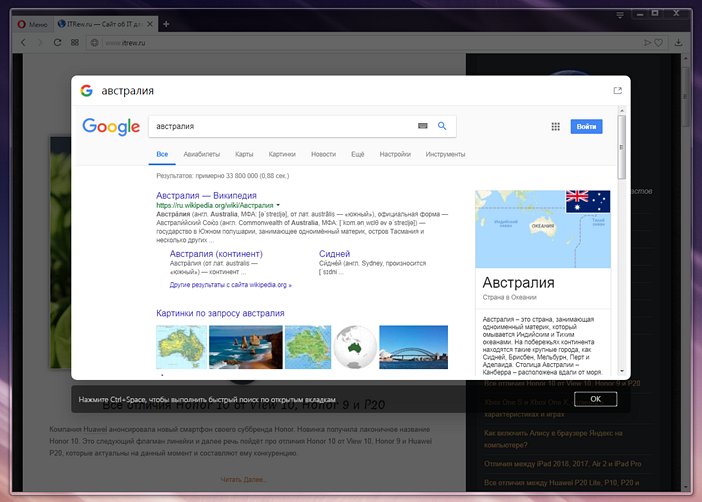Click the send-to-flow arrow icon in address bar
The image size is (702, 502).
pyautogui.click(x=647, y=43)
